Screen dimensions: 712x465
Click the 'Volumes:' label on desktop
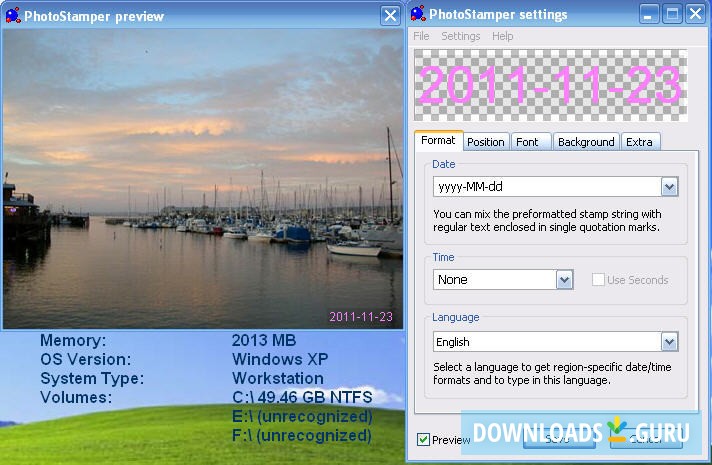point(76,397)
